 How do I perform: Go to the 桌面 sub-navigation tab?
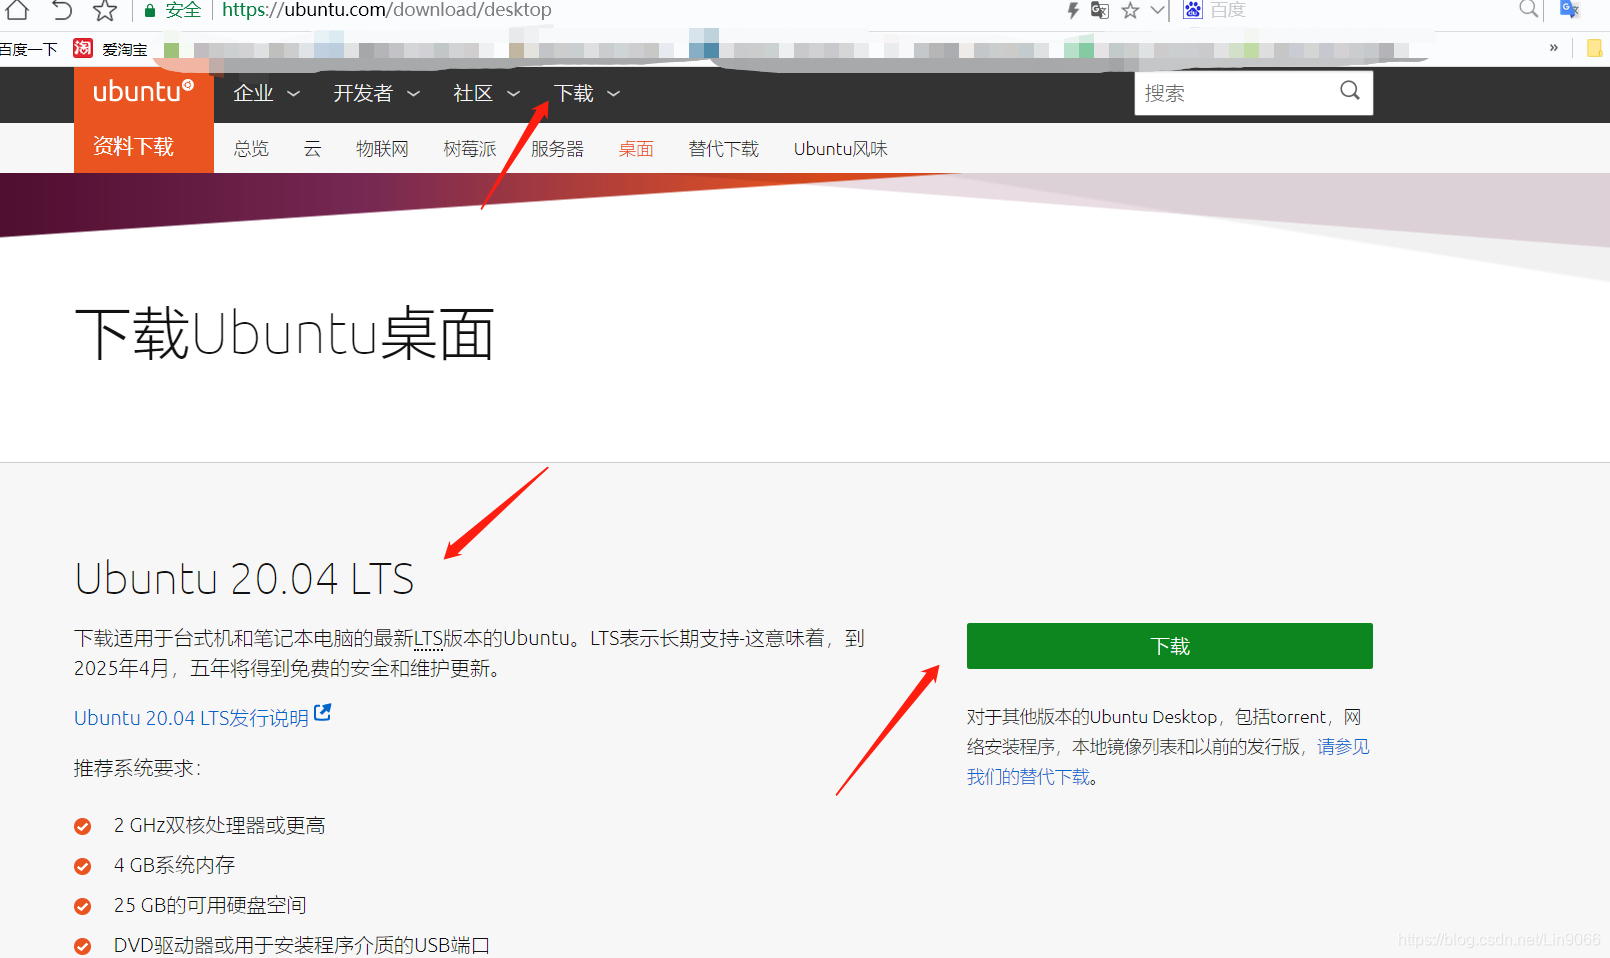(636, 149)
